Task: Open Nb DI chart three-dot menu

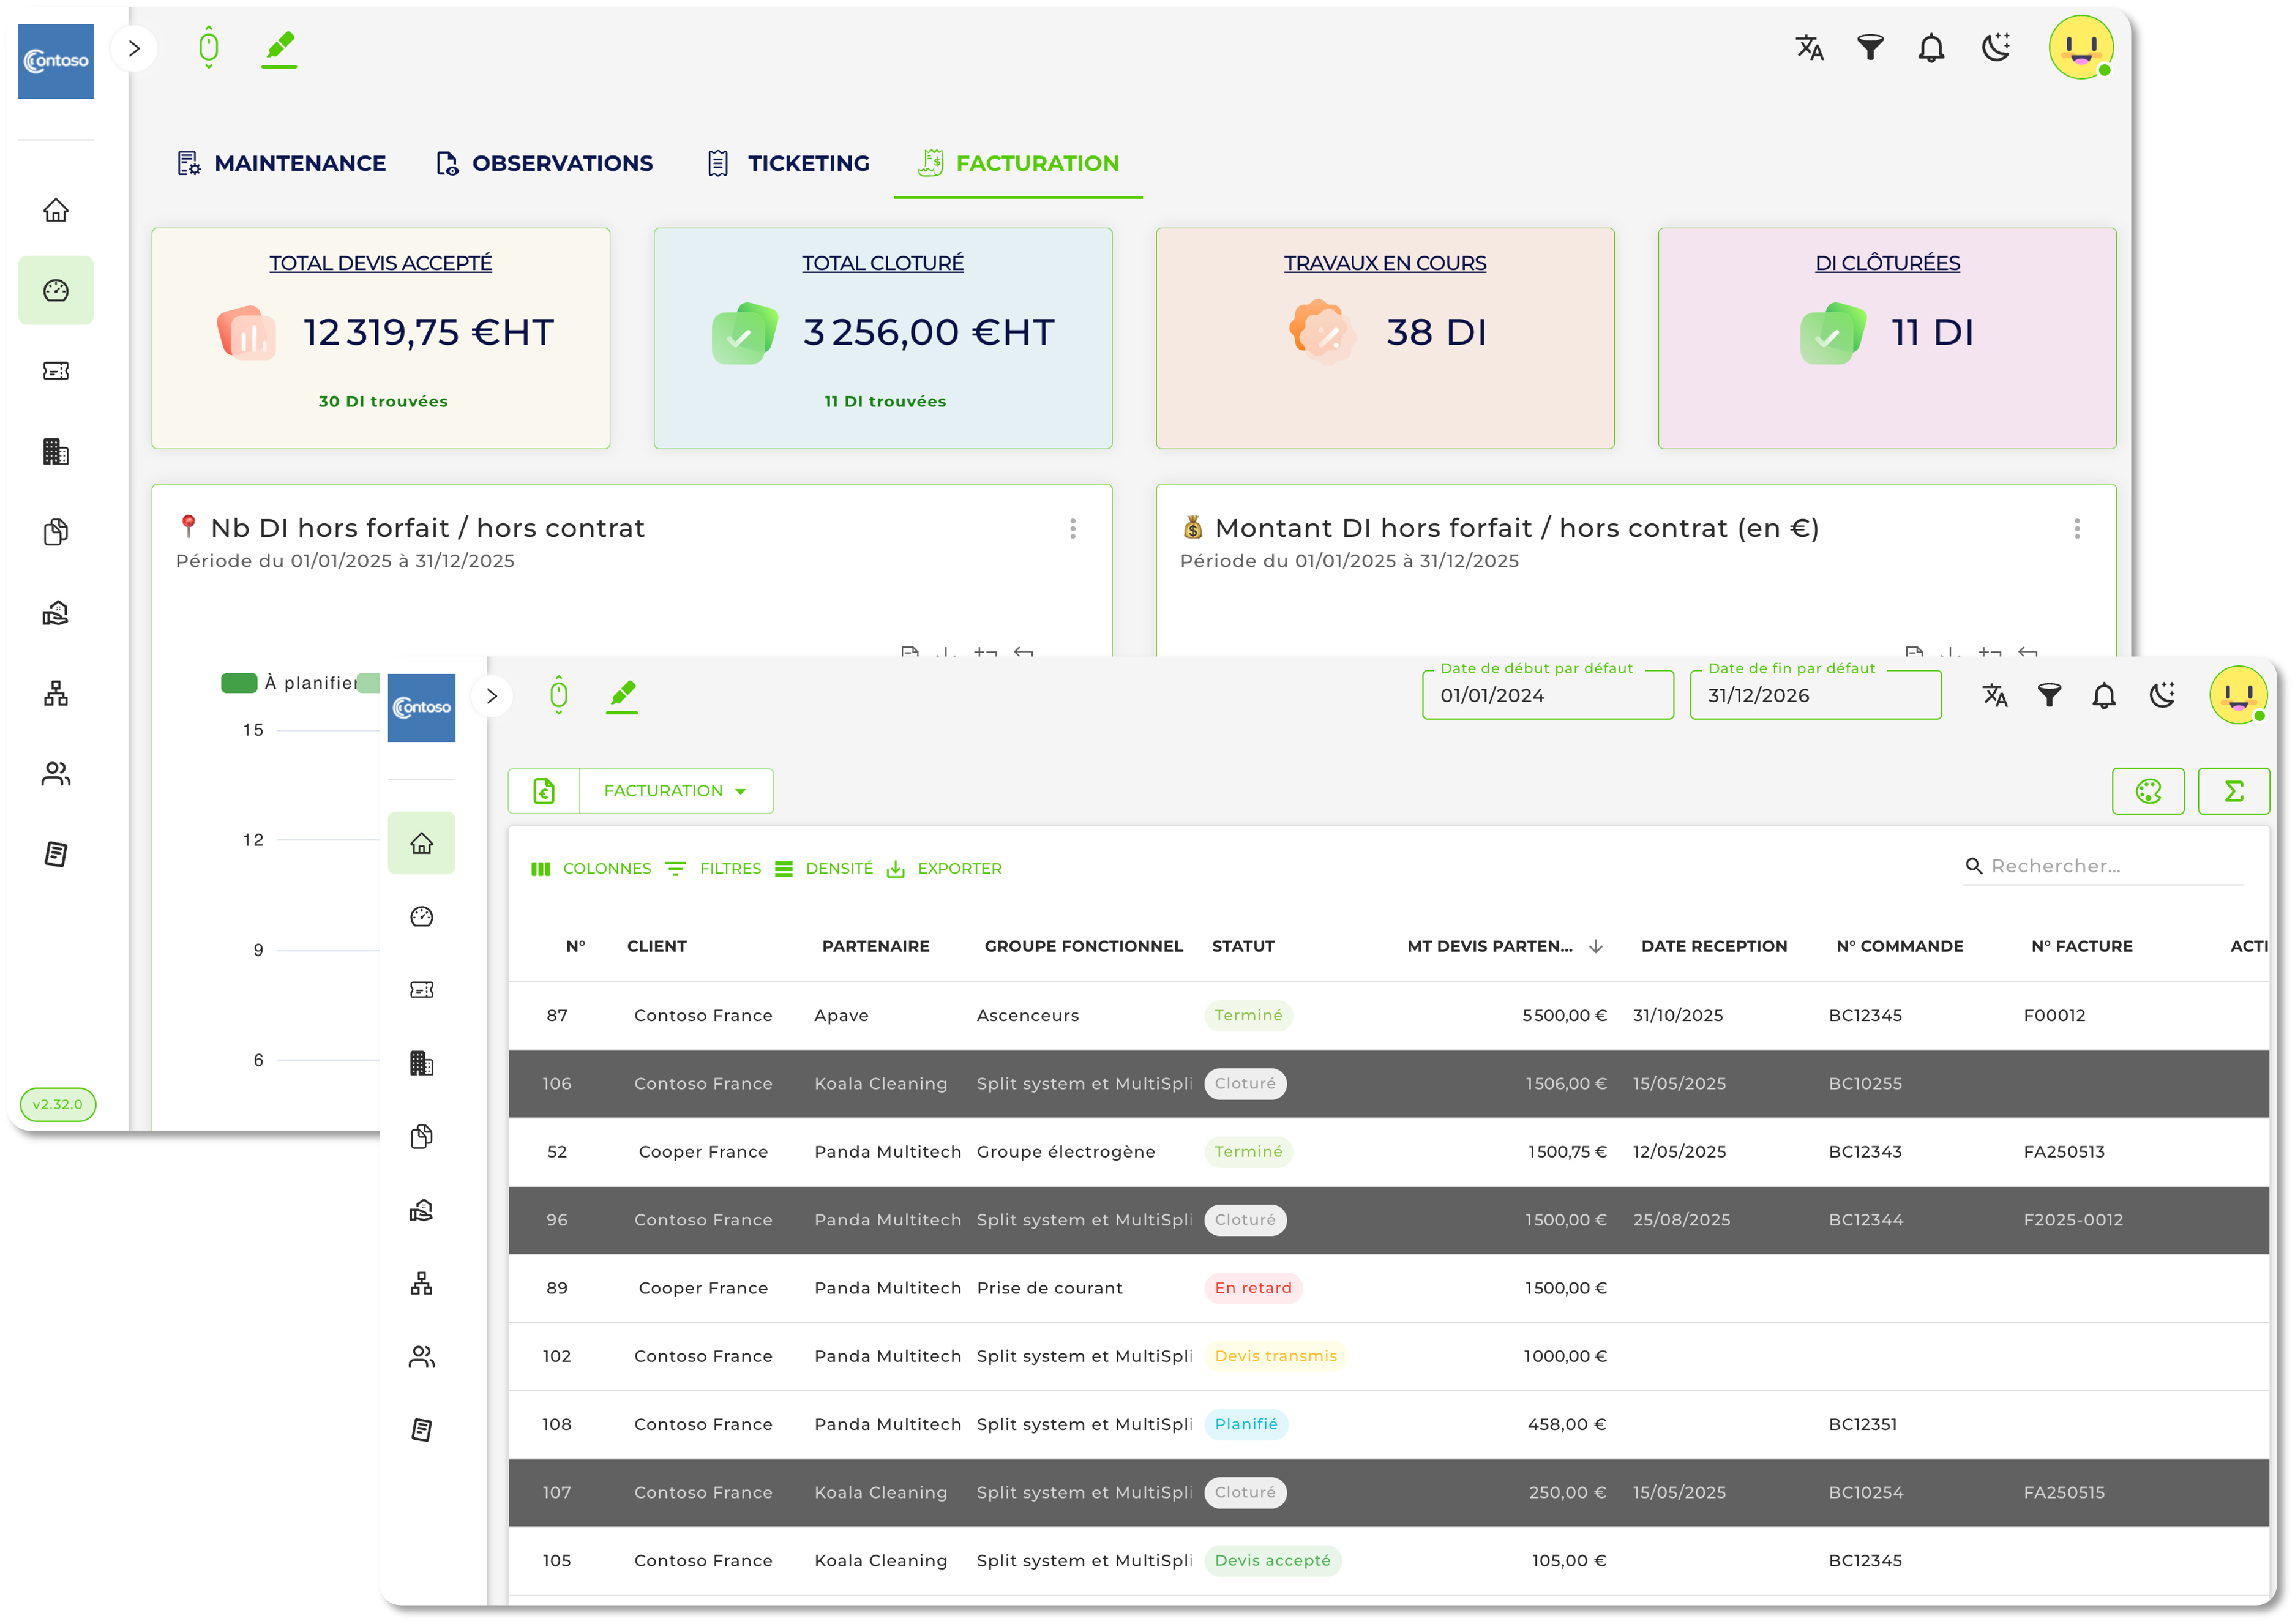Action: click(1073, 528)
